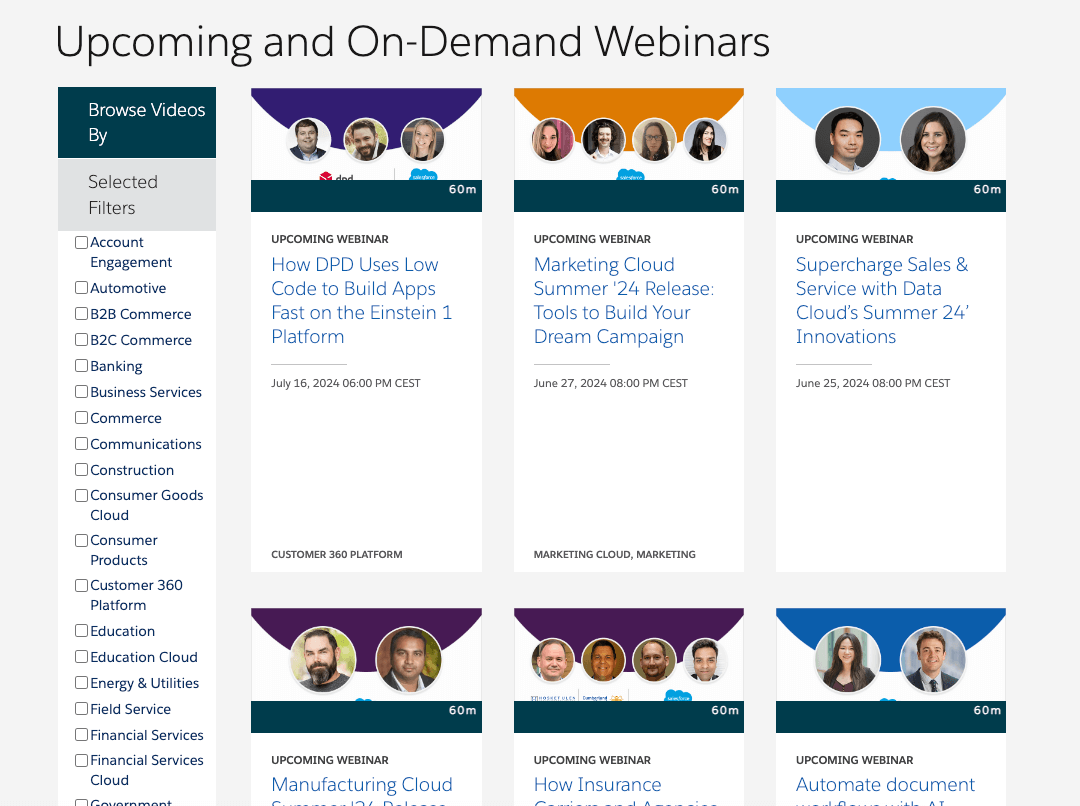
Task: Open the Insurance Carriers webinar thumbnail
Action: click(628, 669)
